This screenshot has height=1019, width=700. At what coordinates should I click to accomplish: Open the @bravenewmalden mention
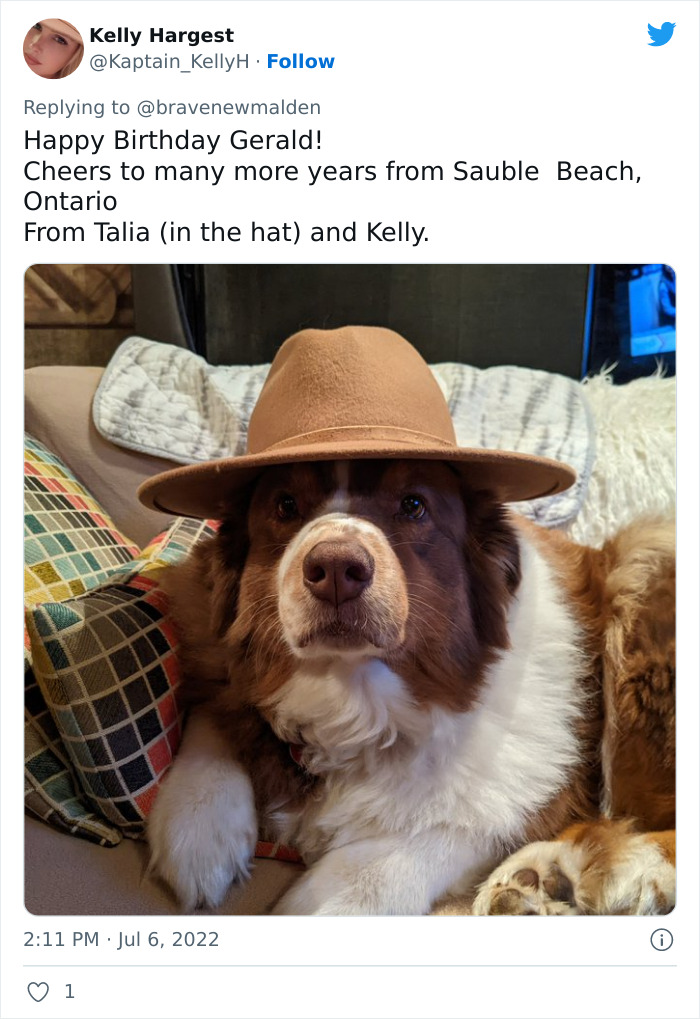(228, 107)
